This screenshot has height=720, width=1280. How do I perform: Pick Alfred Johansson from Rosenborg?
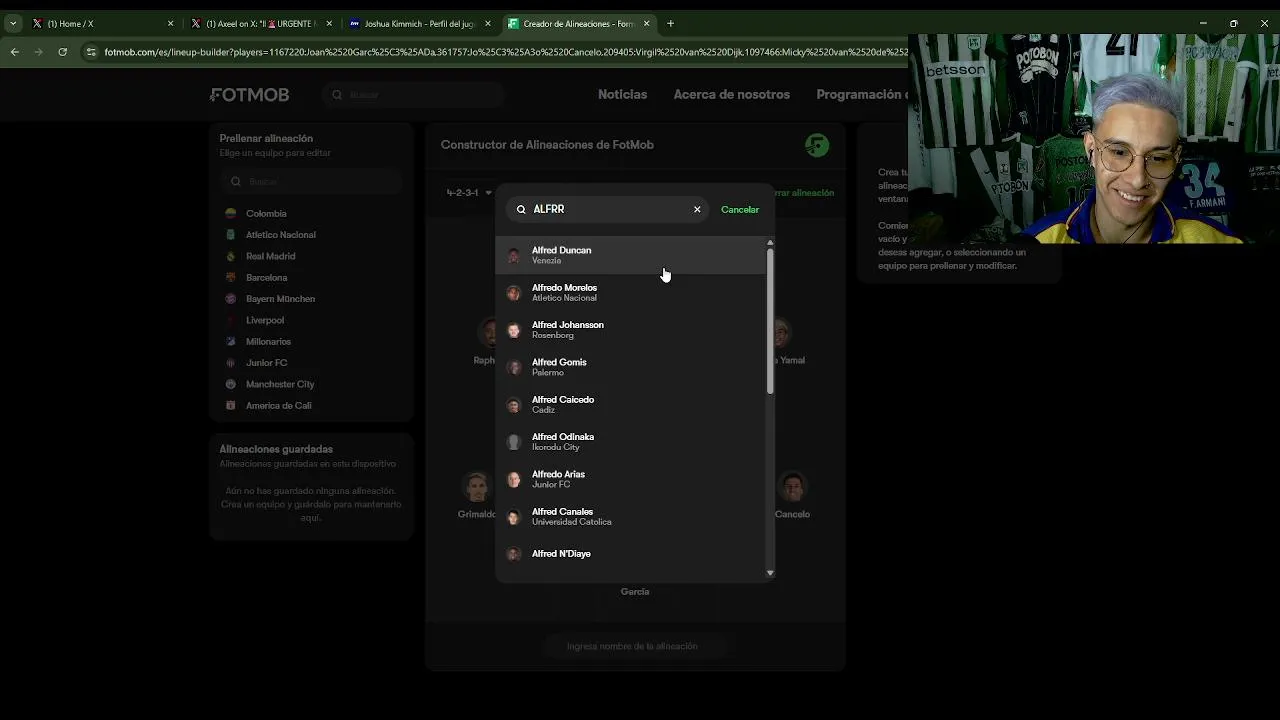[x=630, y=330]
